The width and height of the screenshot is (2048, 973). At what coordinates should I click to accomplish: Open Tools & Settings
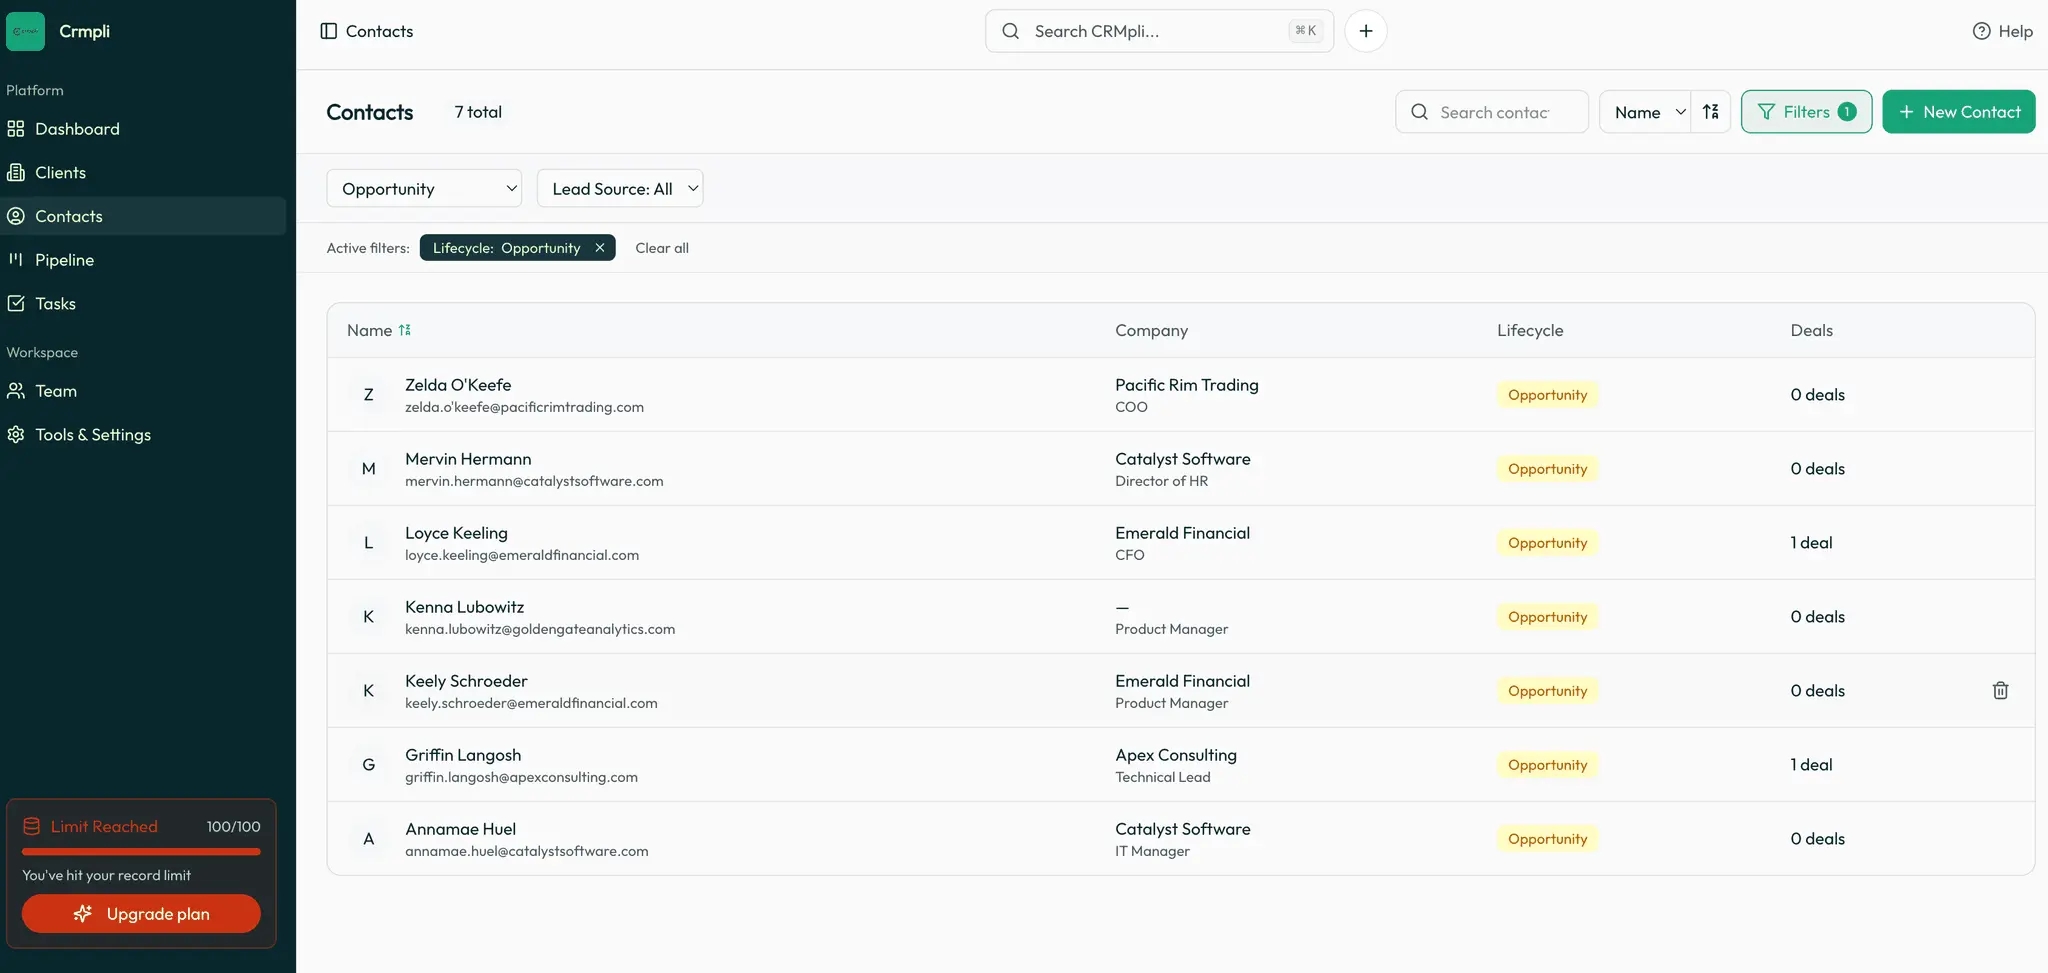143,435
